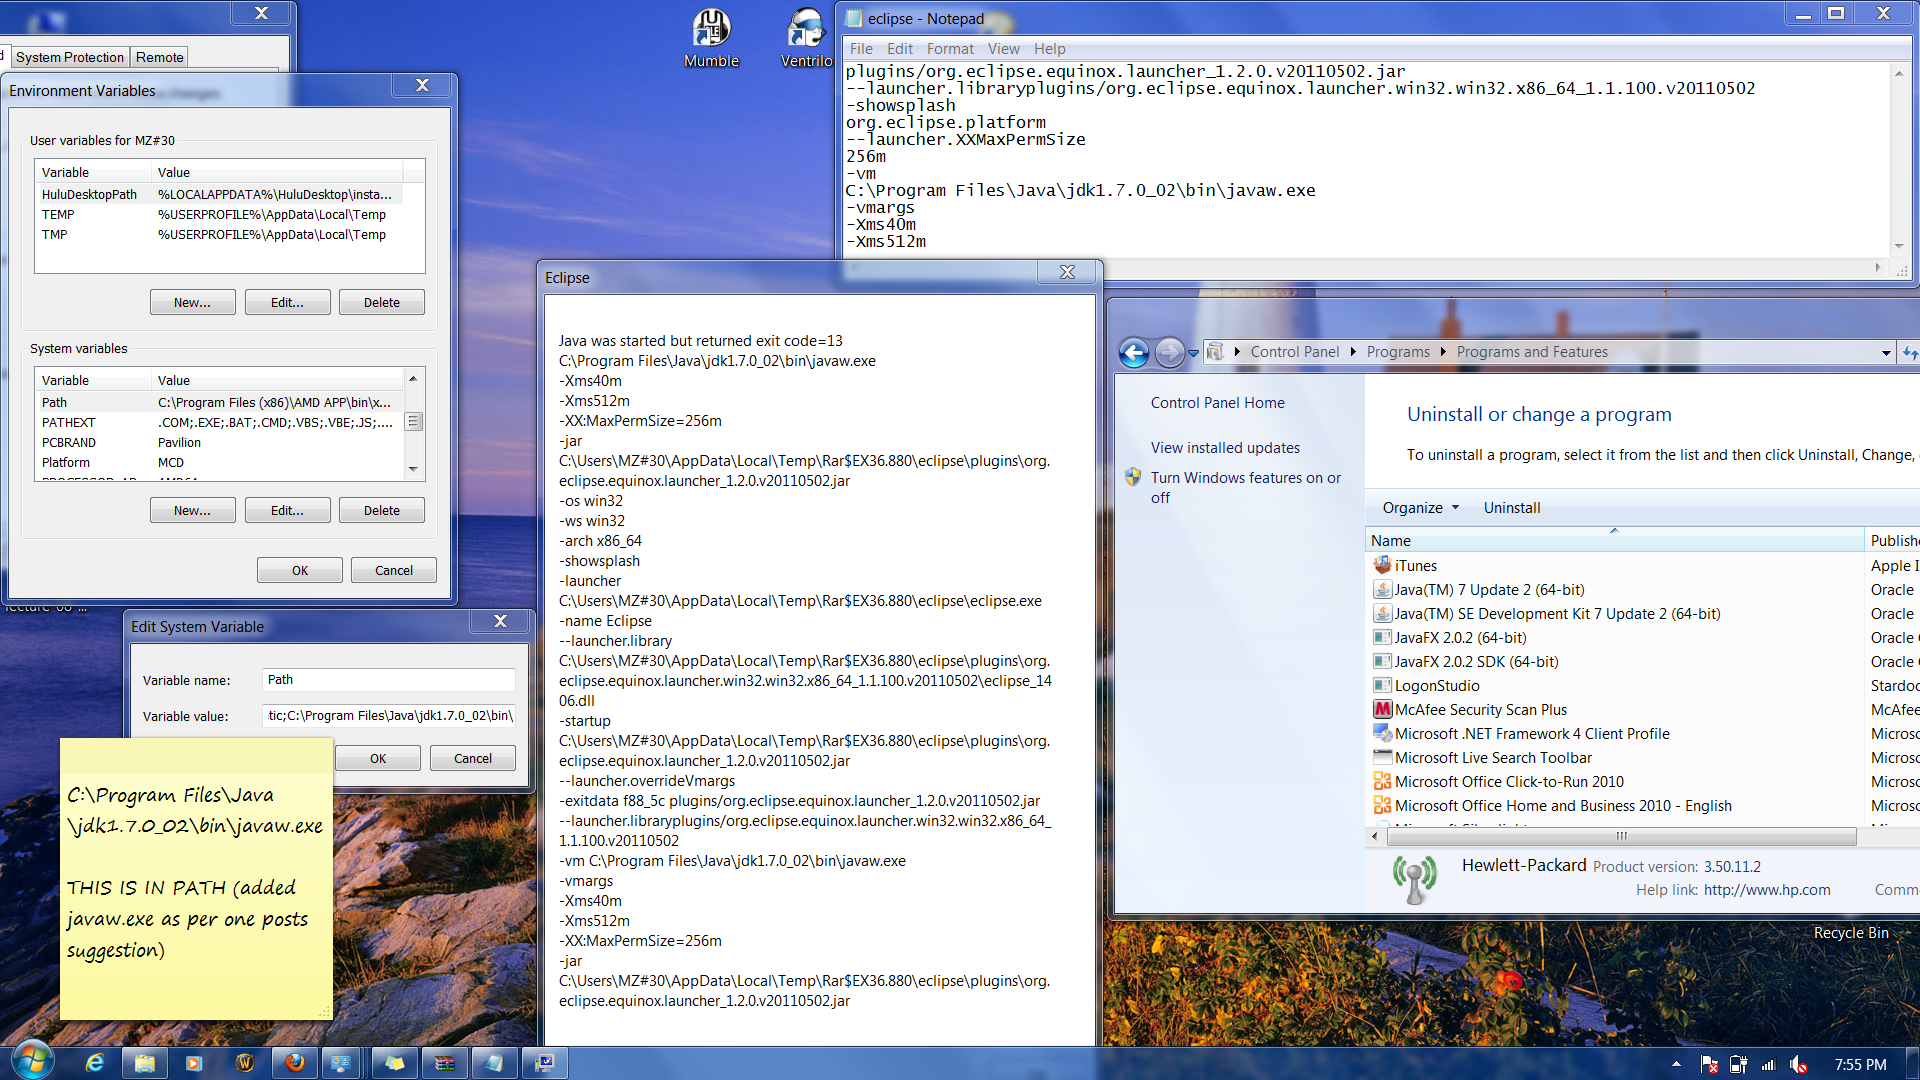This screenshot has width=1920, height=1080.
Task: Click the Forward arrow in Control Panel
Action: pyautogui.click(x=1169, y=352)
